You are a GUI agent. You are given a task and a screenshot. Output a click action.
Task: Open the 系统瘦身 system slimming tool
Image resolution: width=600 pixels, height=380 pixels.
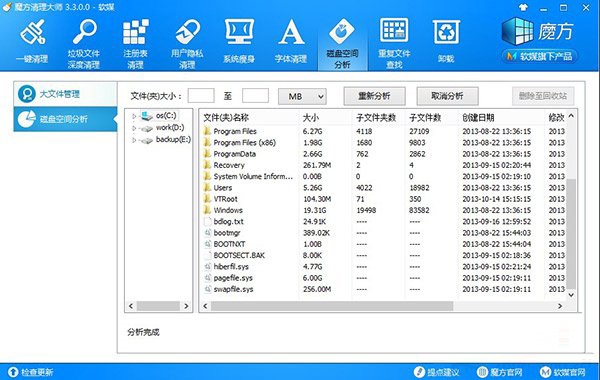pyautogui.click(x=239, y=42)
